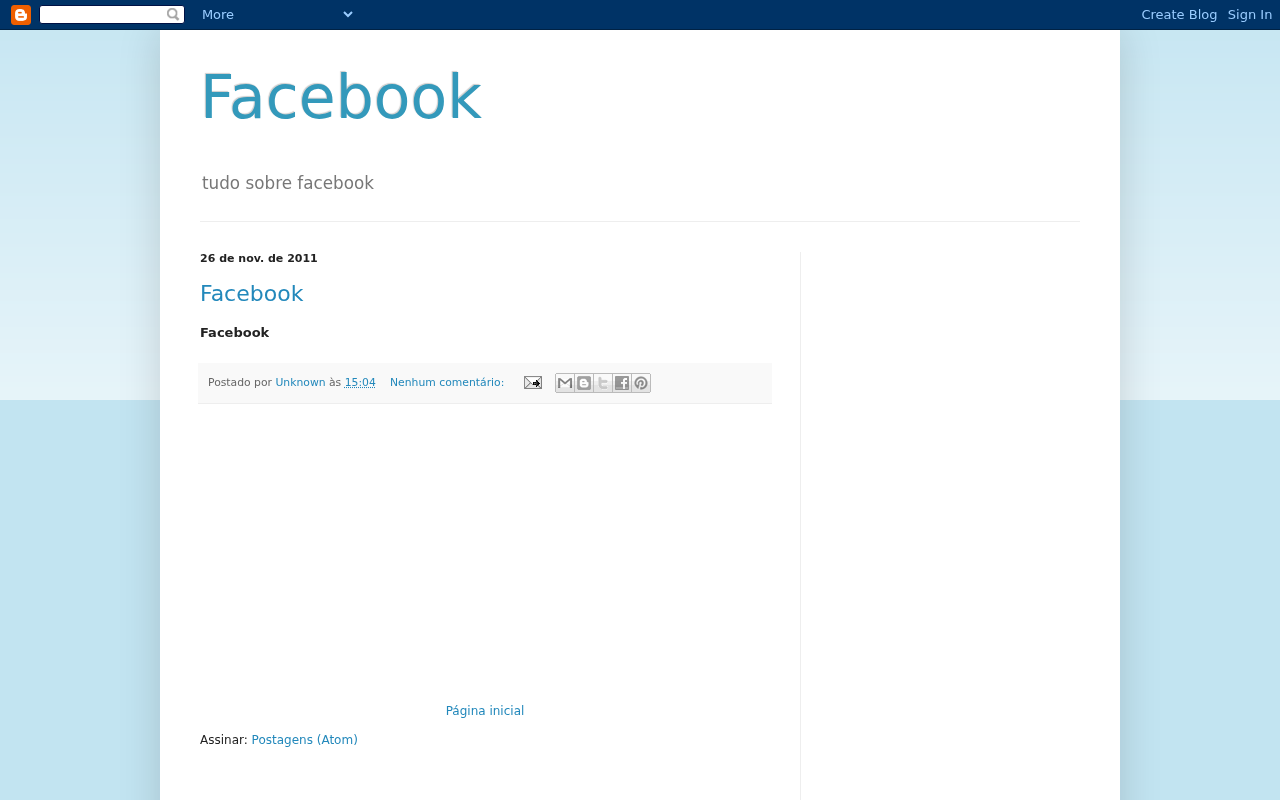The image size is (1280, 800).
Task: Click the Create Blog link
Action: (1179, 15)
